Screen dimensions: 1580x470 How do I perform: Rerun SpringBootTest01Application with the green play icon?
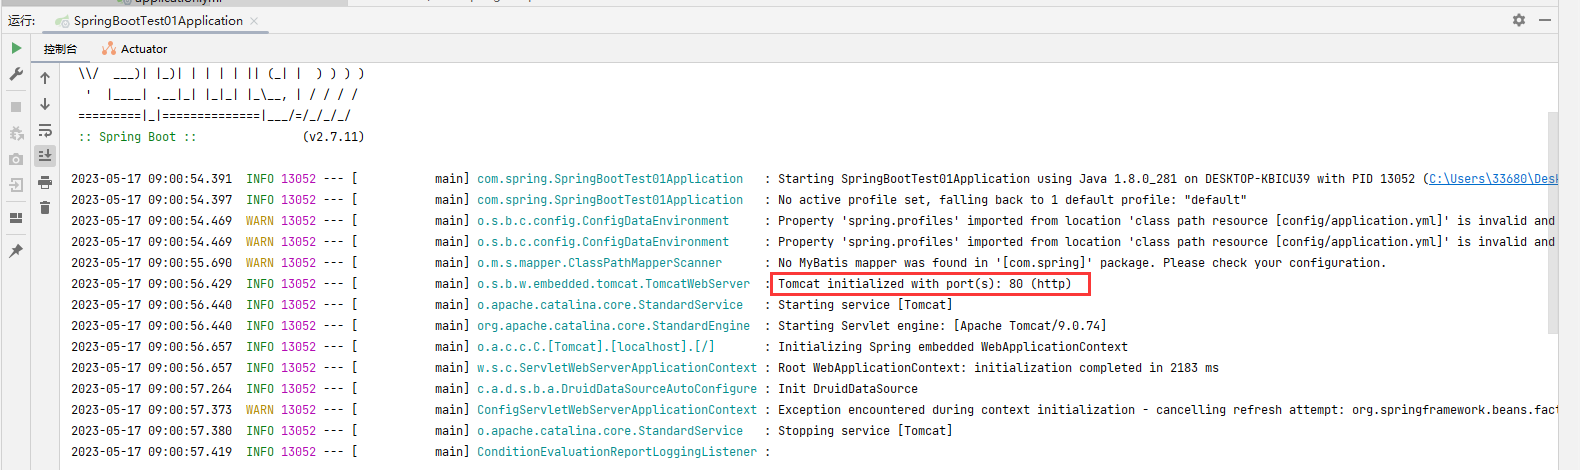coord(16,48)
